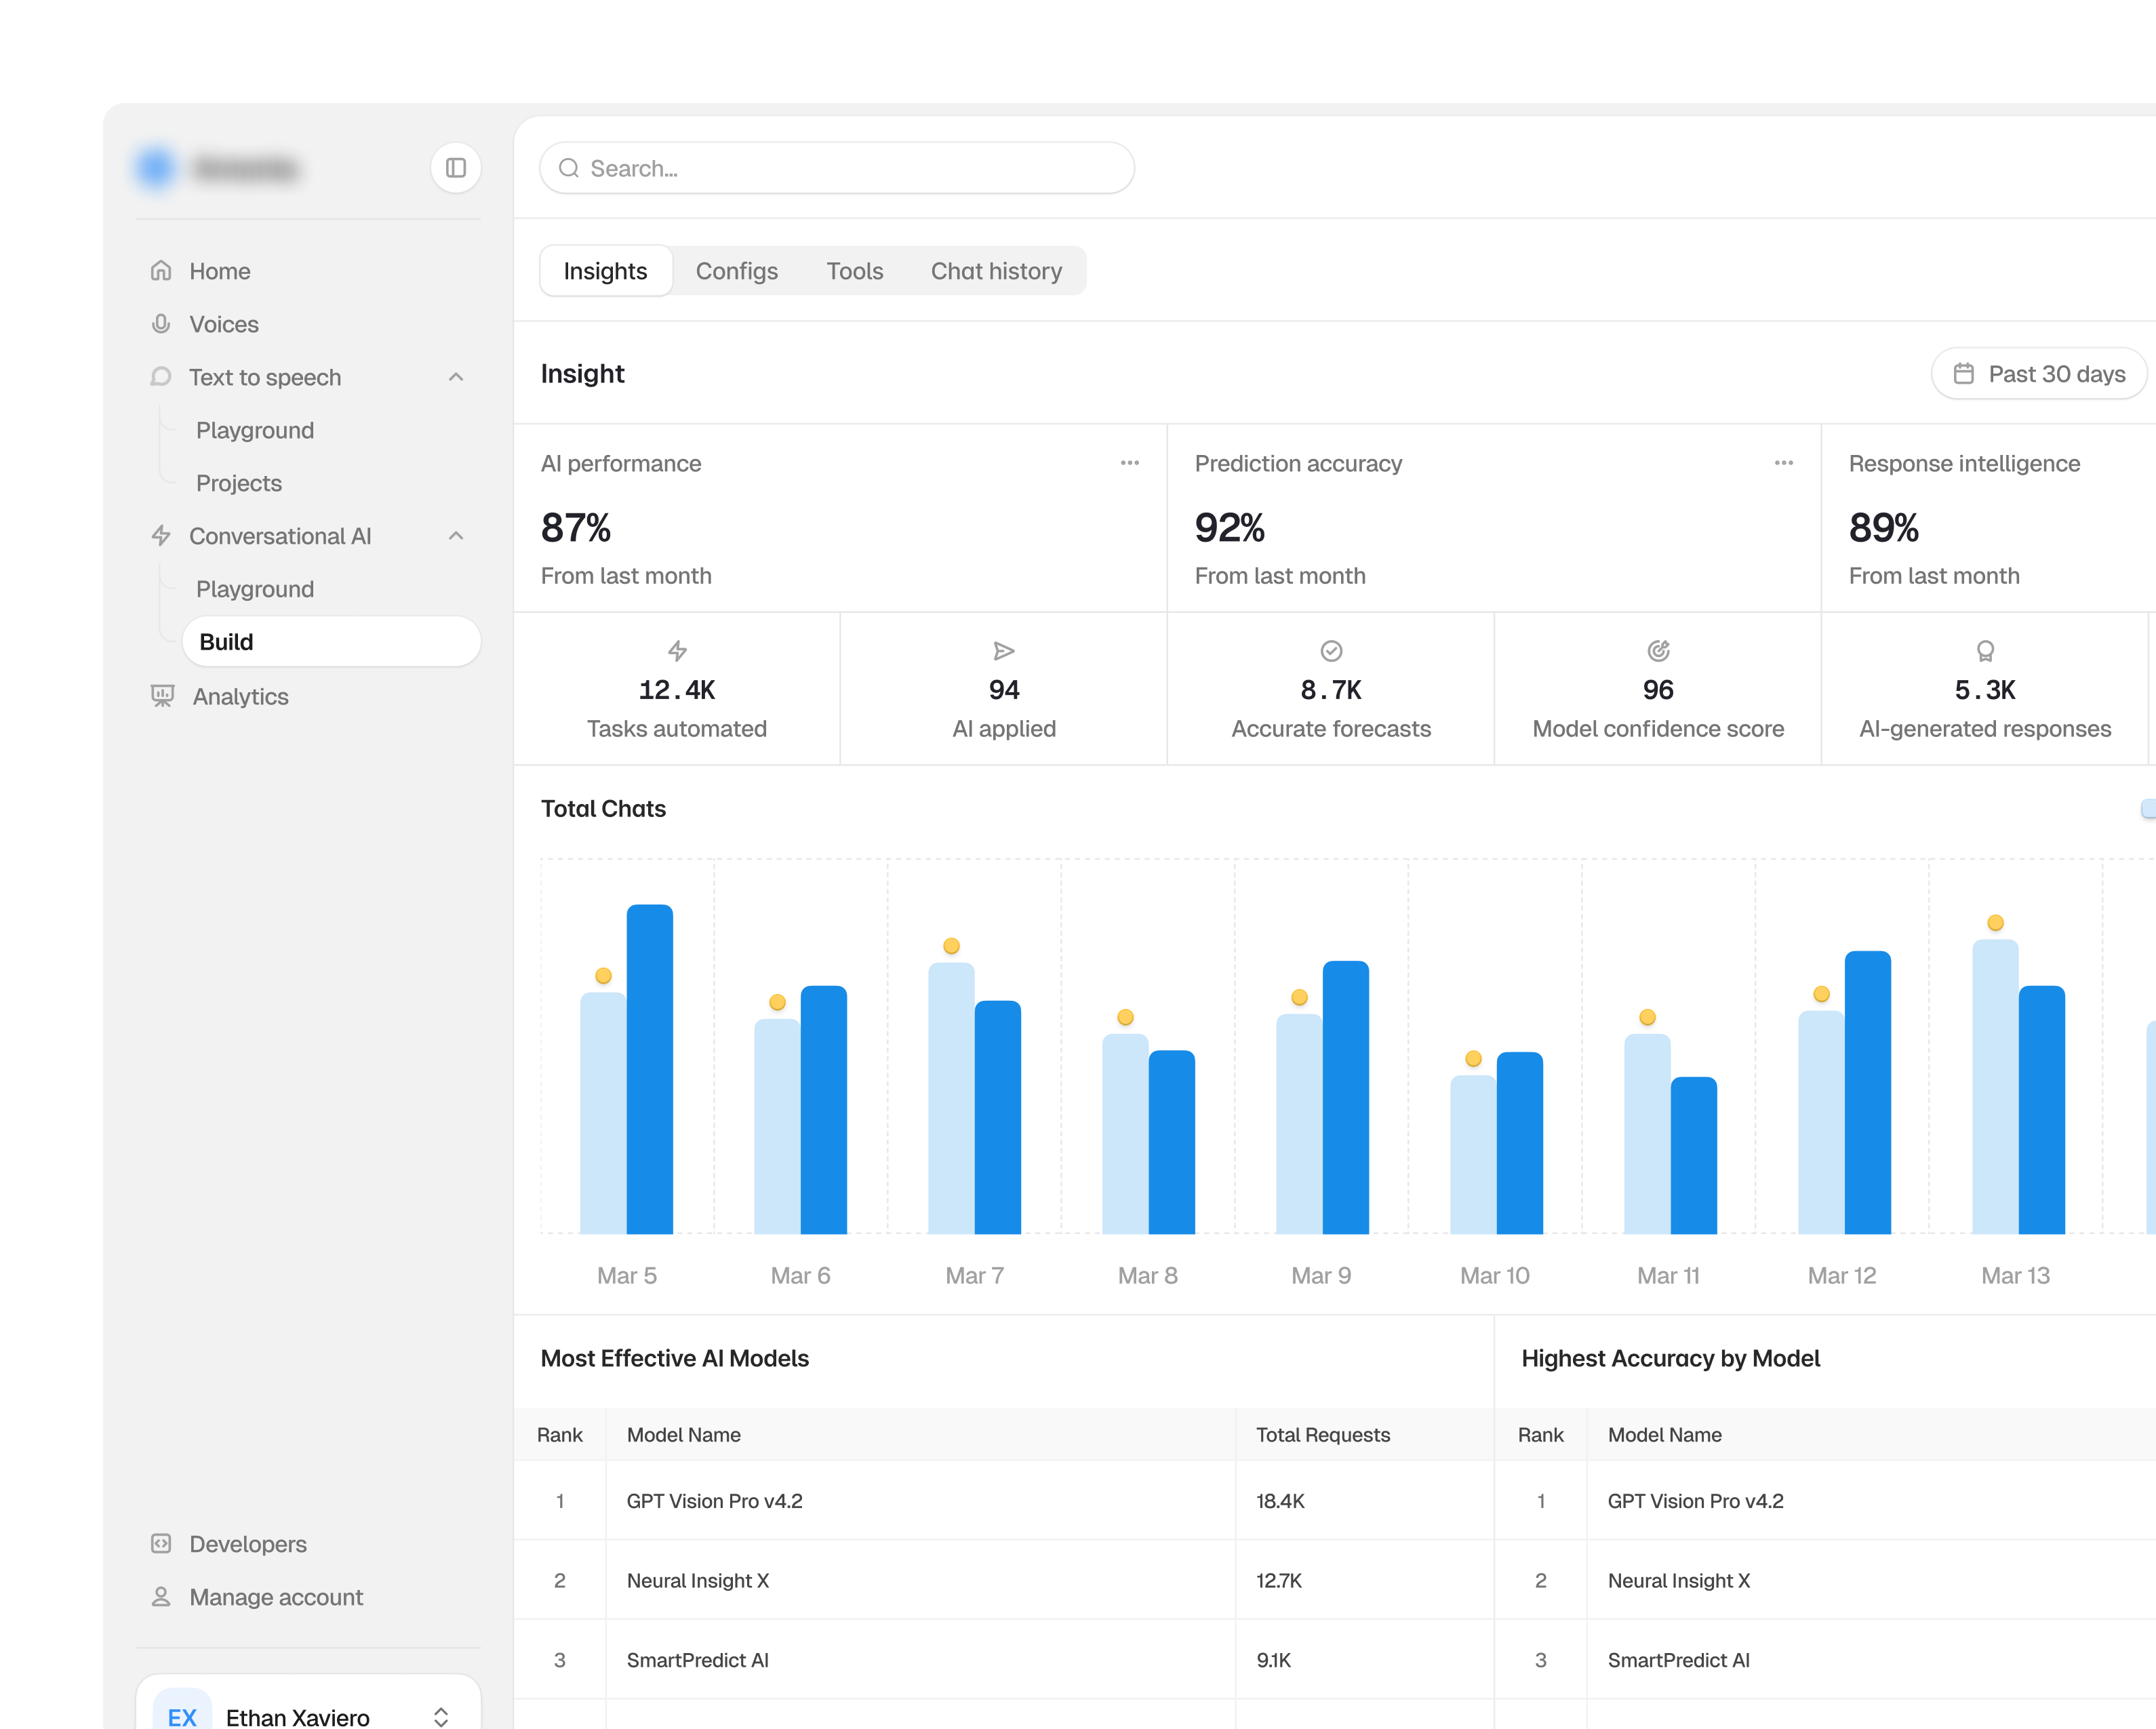Open the Past 30 days date selector
This screenshot has height=1729, width=2156.
pyautogui.click(x=2039, y=373)
